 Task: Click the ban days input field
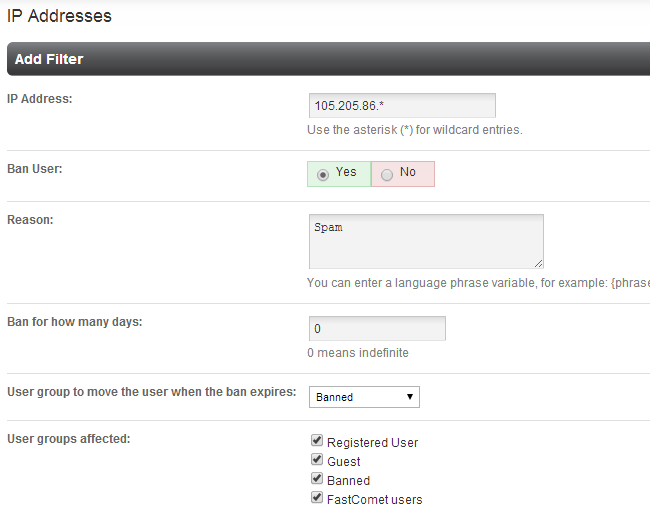377,328
